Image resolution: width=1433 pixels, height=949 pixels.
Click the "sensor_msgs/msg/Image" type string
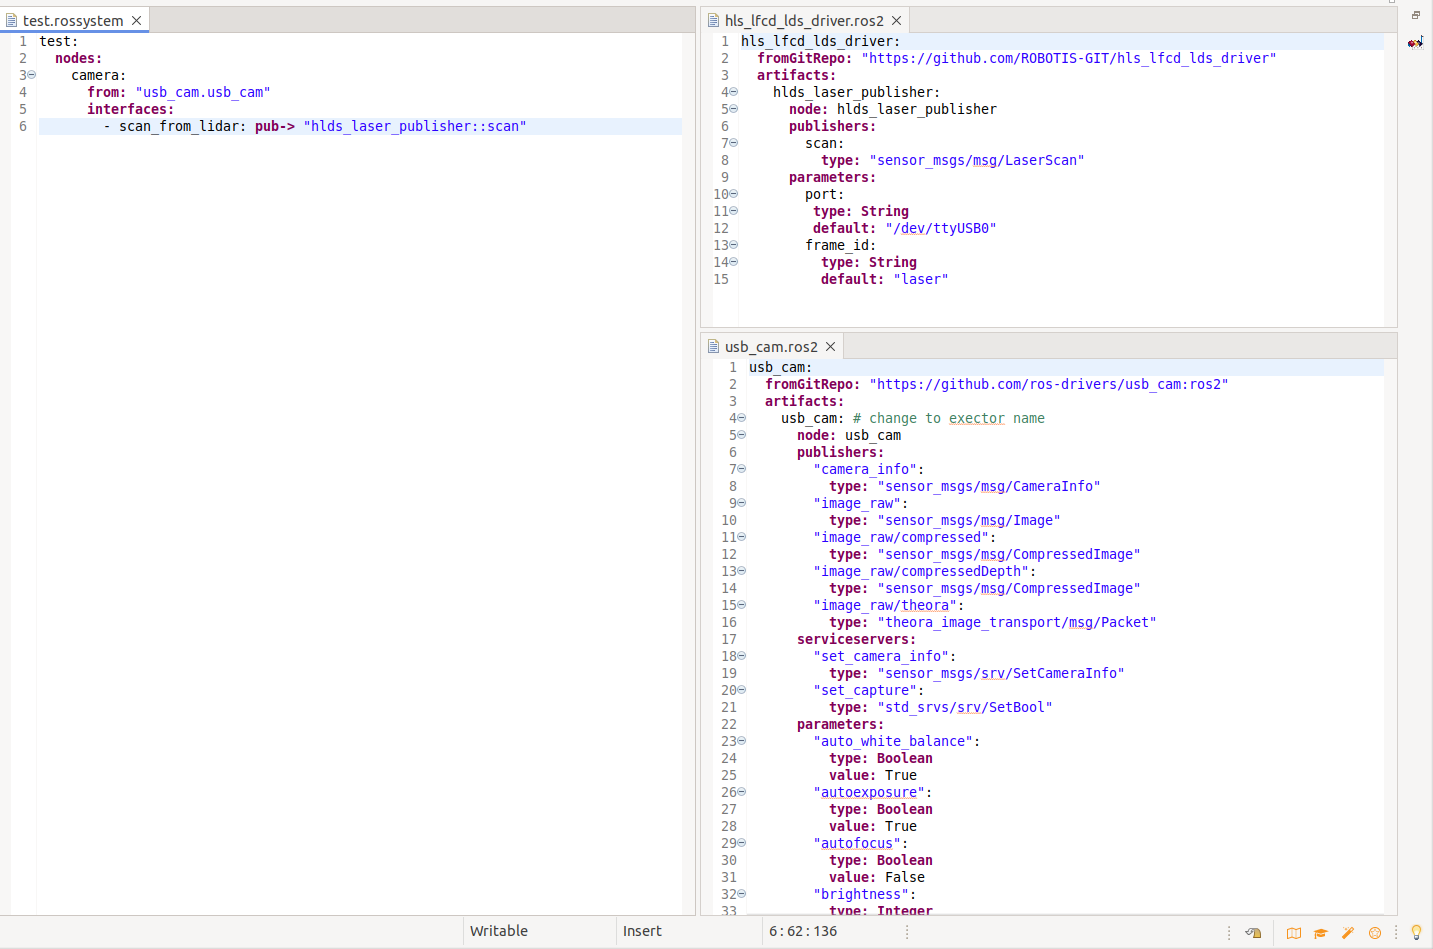click(x=969, y=520)
